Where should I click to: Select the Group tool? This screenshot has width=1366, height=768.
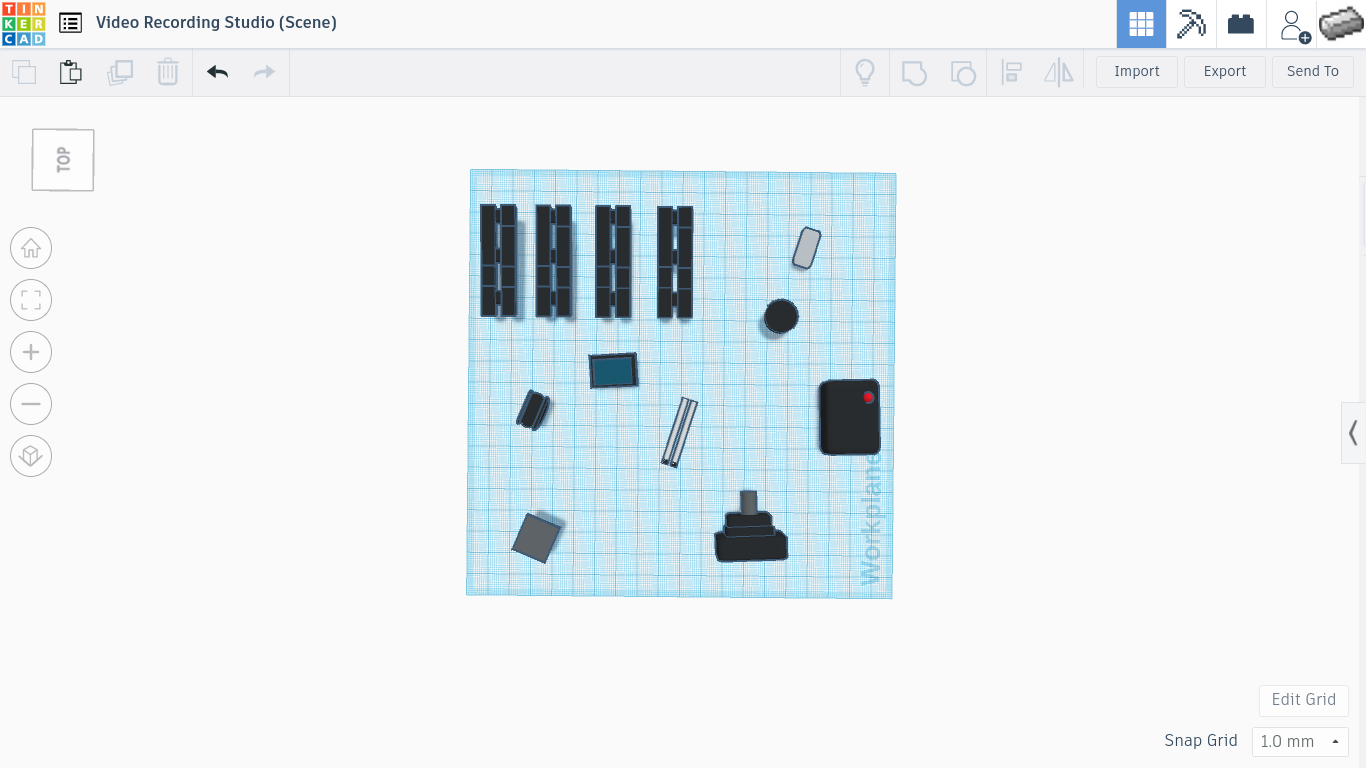coord(914,71)
